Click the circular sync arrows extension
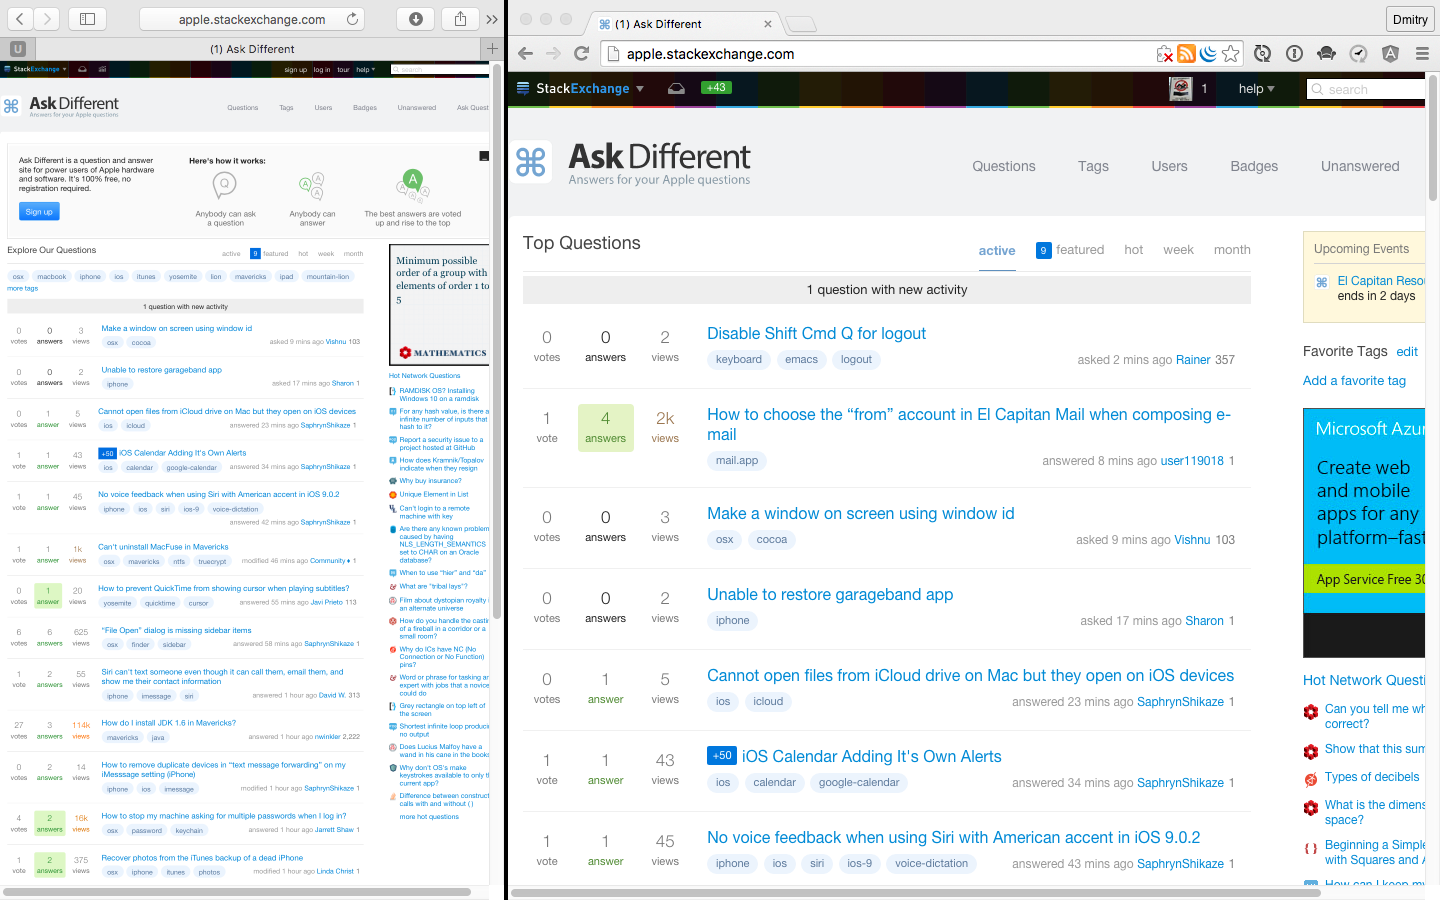1440x900 pixels. 1263,54
